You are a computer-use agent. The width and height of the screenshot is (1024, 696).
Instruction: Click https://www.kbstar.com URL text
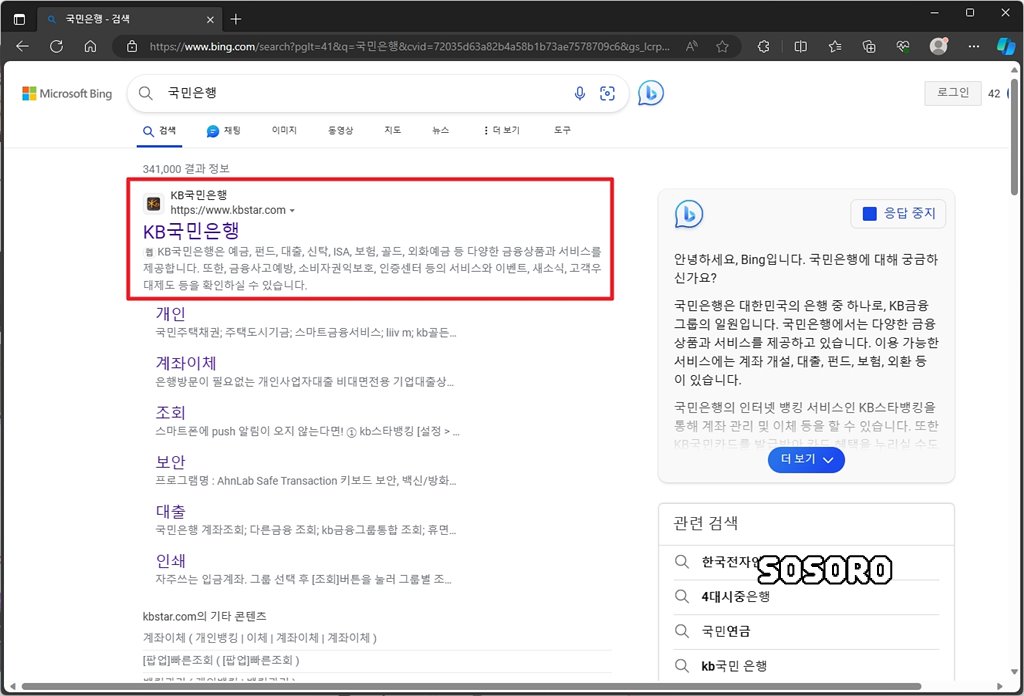[228, 210]
